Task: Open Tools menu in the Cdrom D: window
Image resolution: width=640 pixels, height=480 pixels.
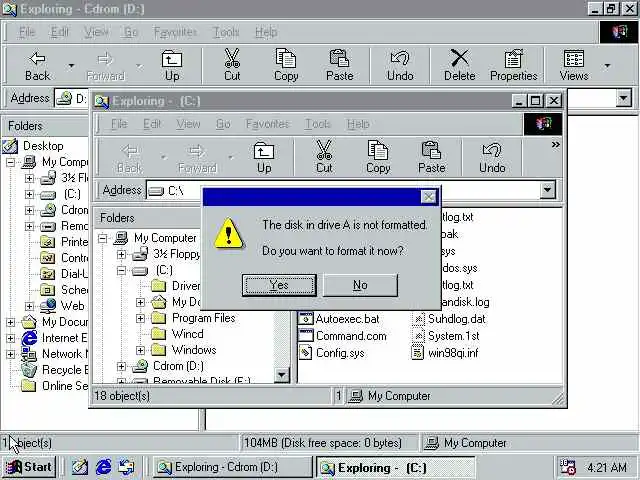Action: (226, 32)
